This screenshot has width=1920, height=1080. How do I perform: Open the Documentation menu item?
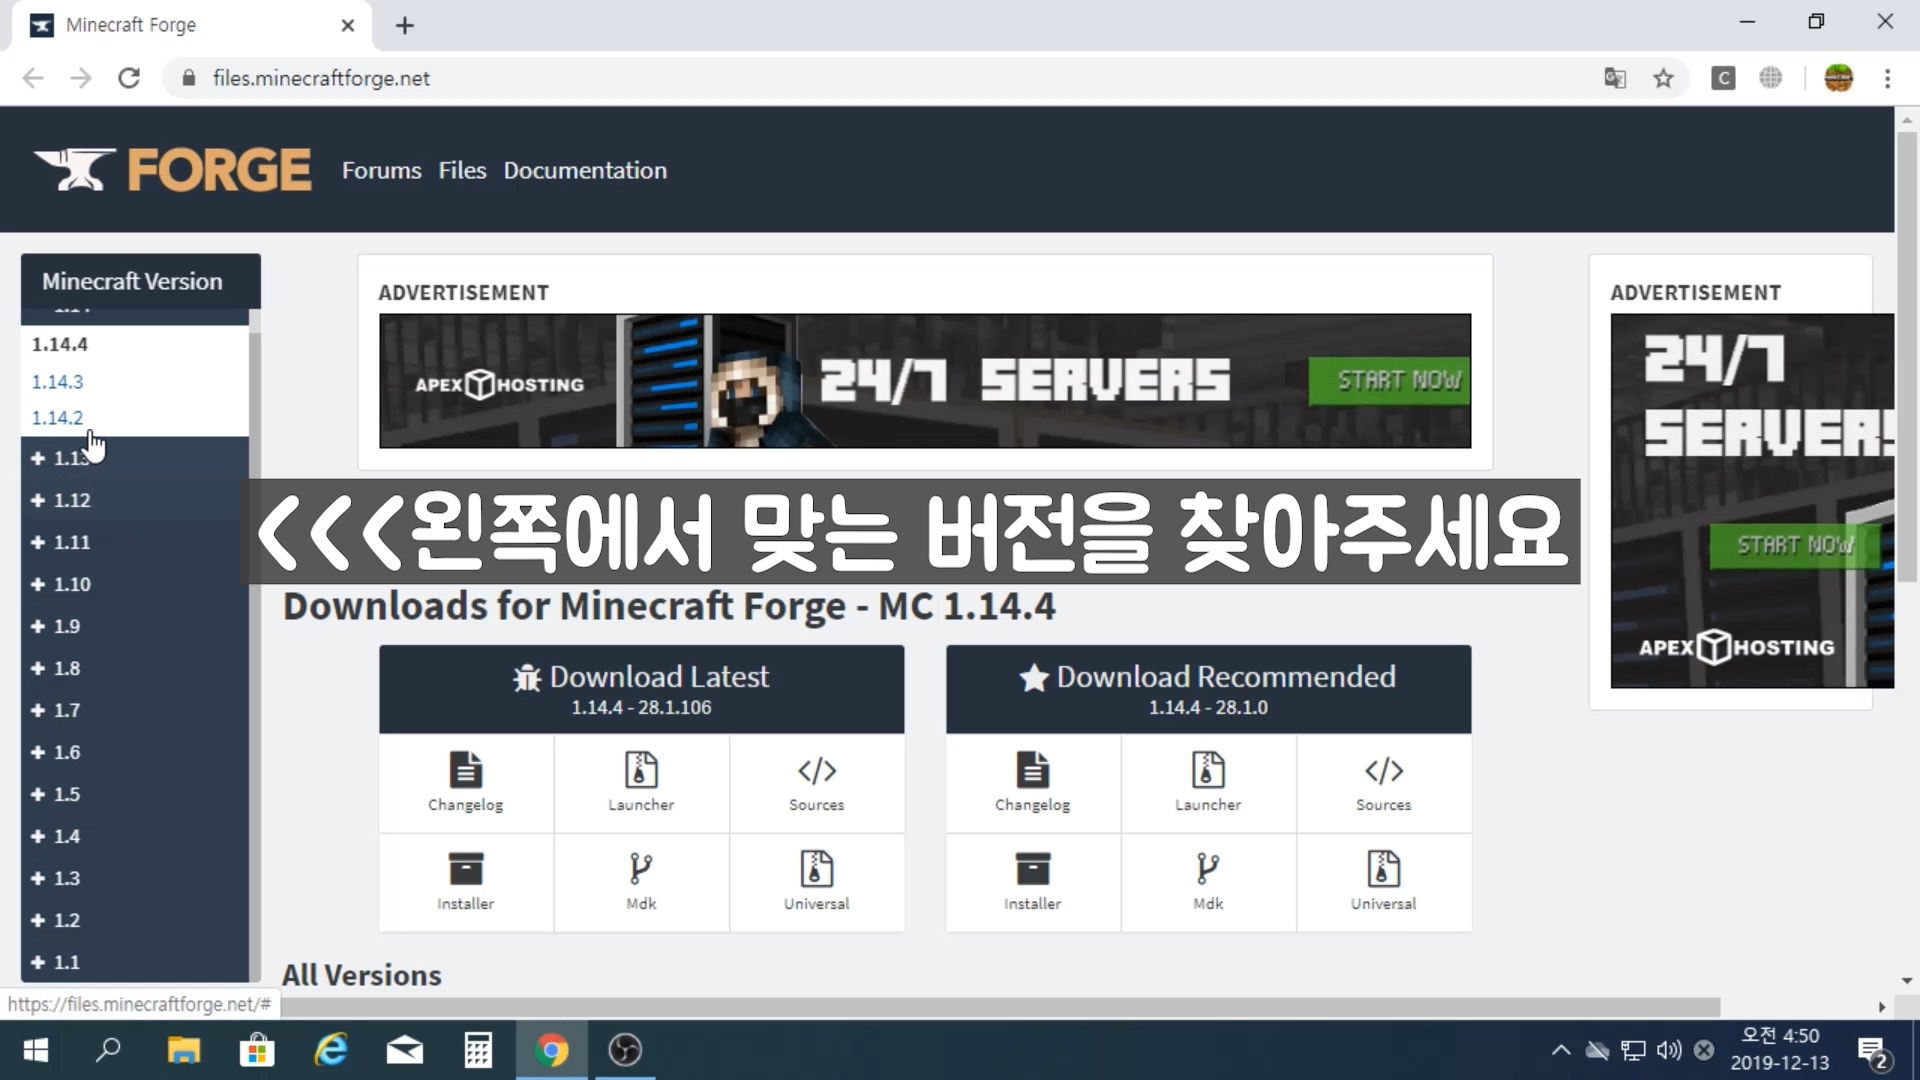tap(585, 170)
